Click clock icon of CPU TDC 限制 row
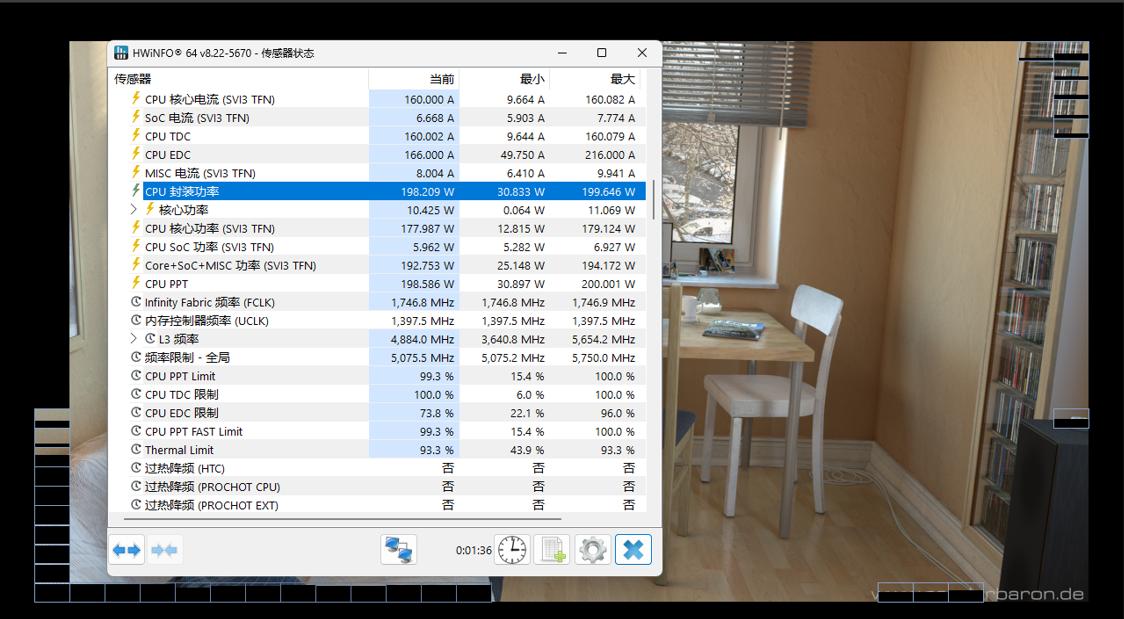 (136, 394)
